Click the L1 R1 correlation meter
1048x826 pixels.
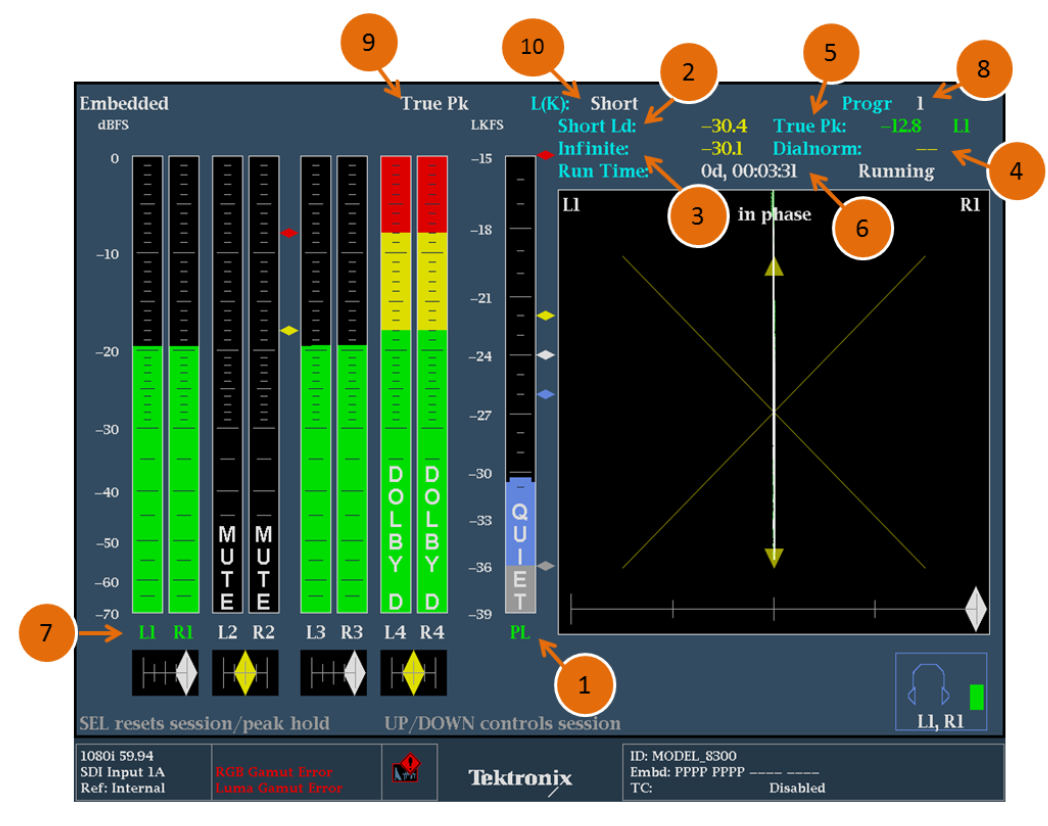(165, 673)
